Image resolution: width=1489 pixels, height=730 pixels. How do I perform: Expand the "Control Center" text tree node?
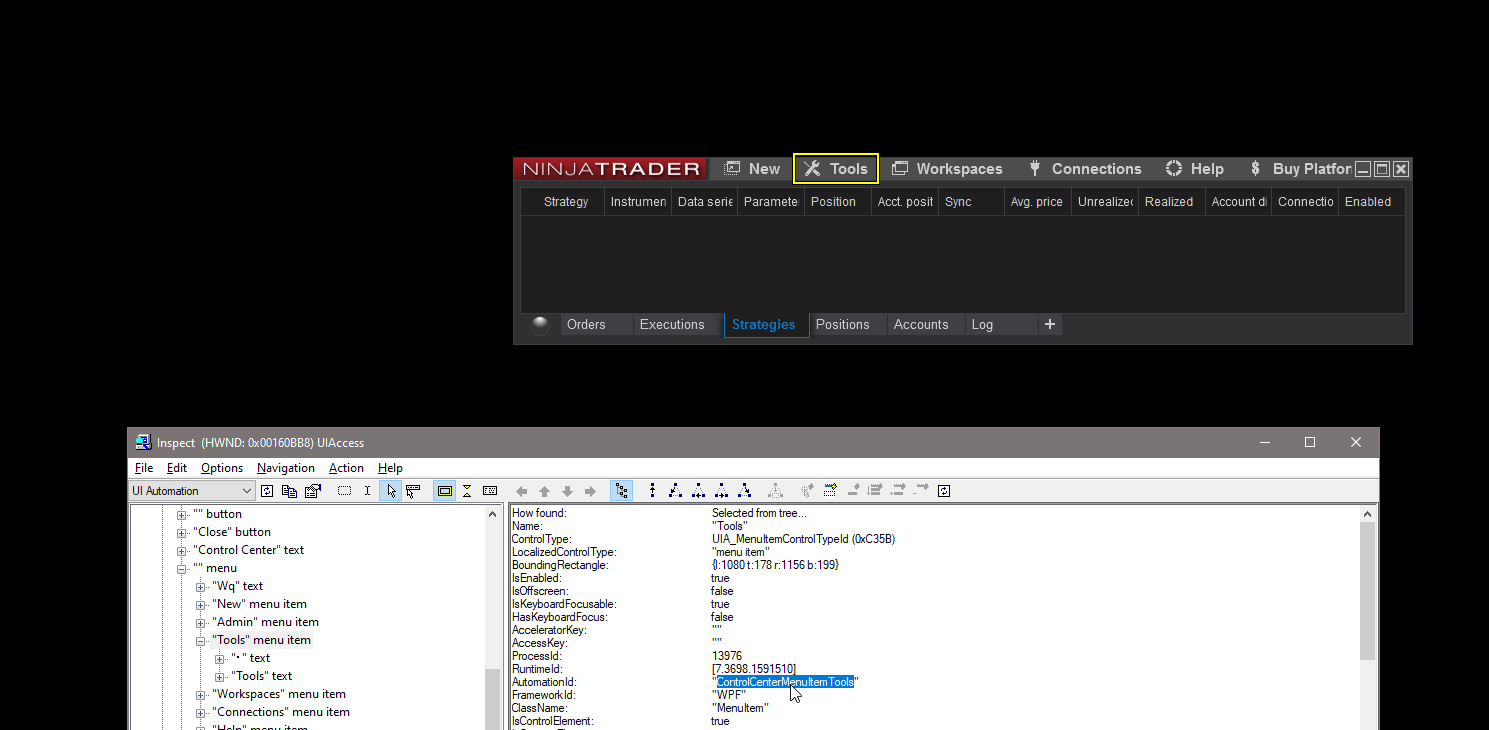pos(182,551)
